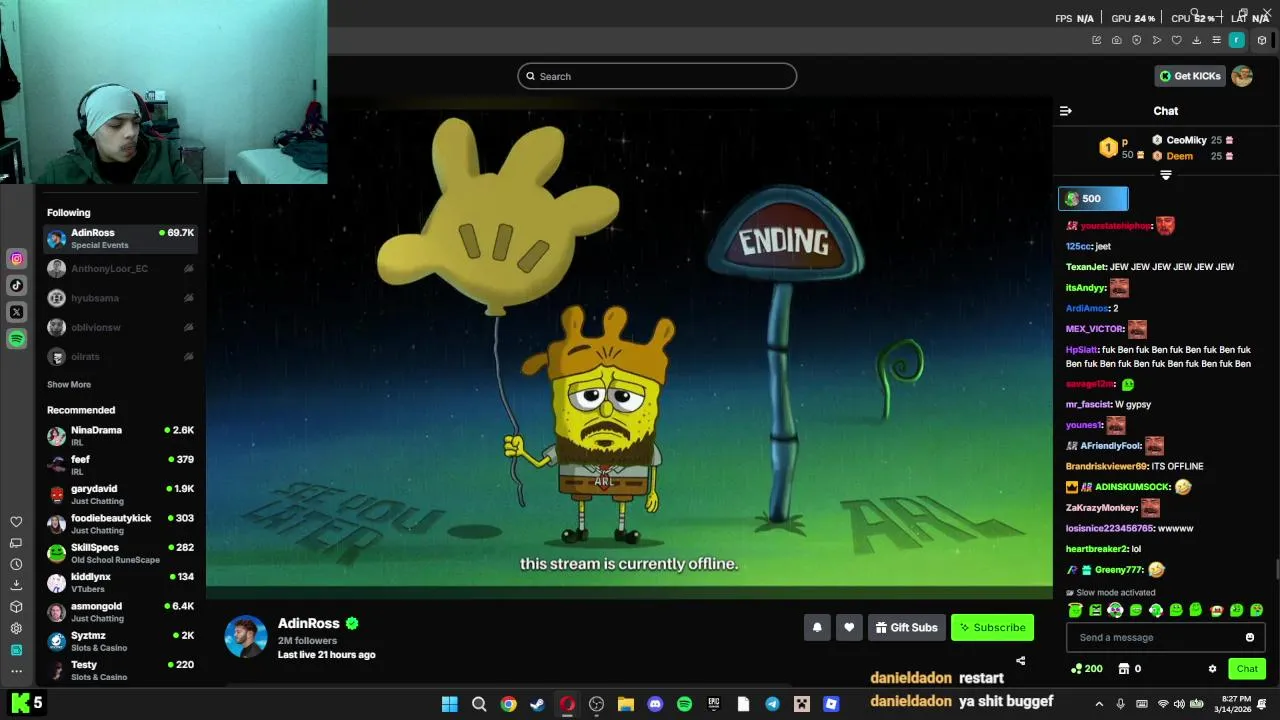Click the share icon below Subscribe
Screen dimensions: 1280x720
coord(1020,661)
